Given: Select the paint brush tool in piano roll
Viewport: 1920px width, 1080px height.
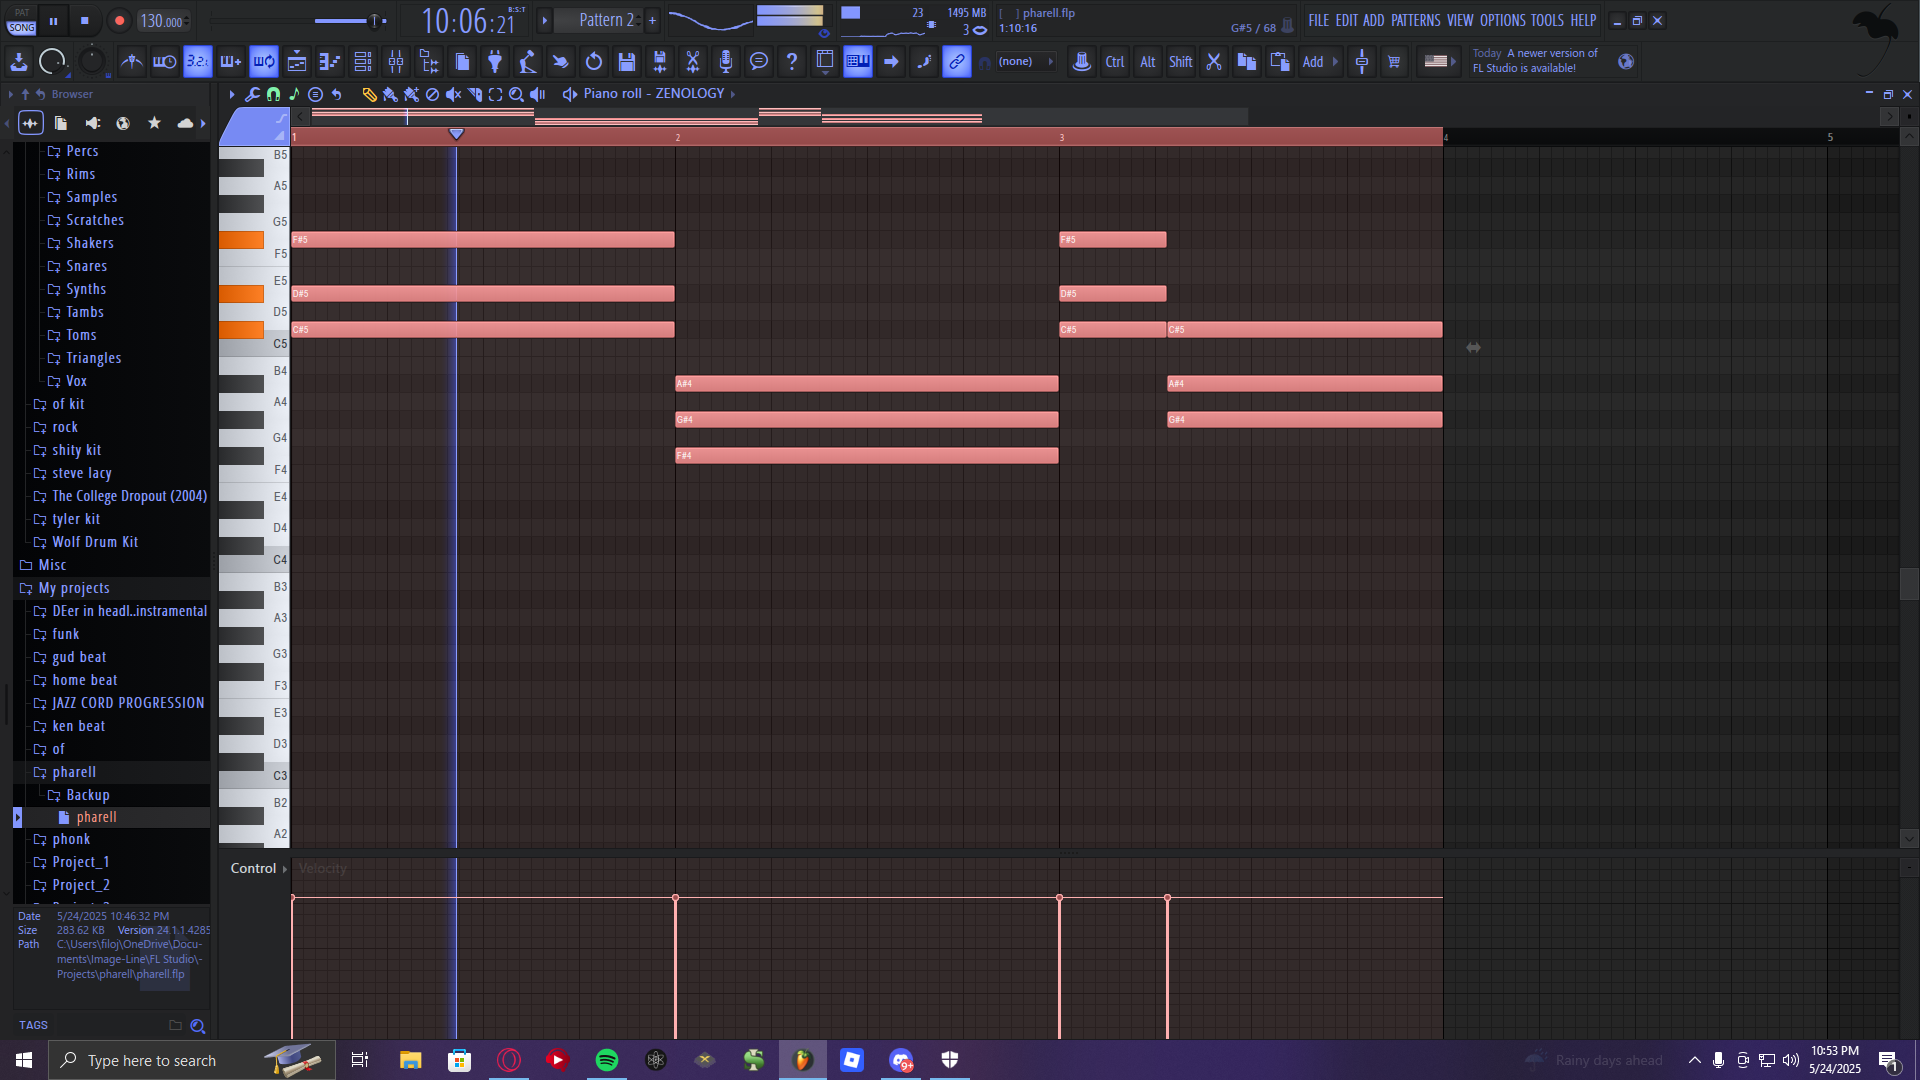Looking at the screenshot, I should 390,94.
